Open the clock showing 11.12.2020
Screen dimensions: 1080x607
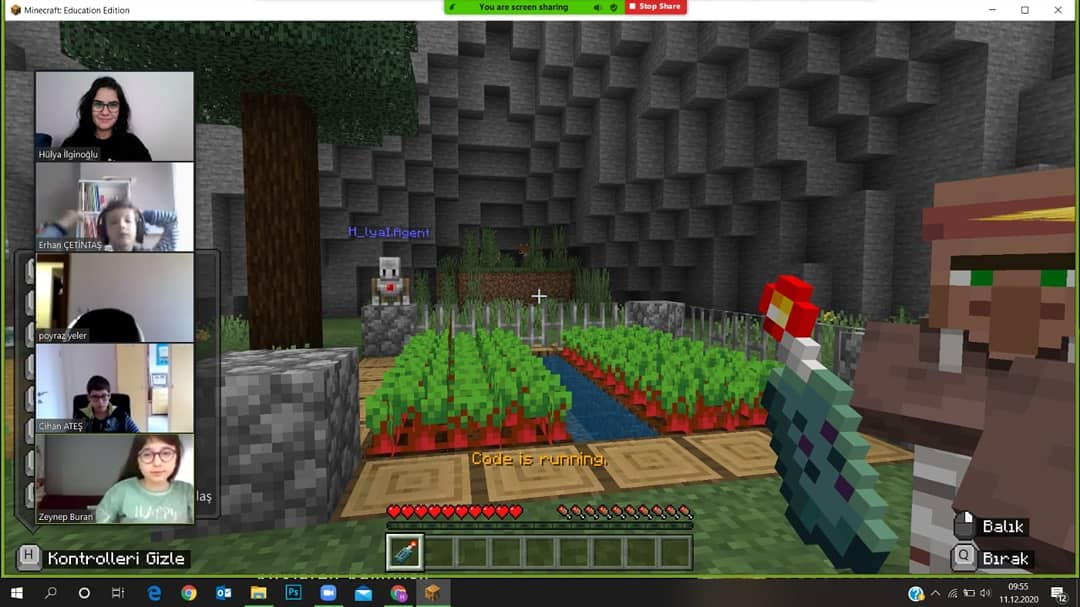(1017, 593)
